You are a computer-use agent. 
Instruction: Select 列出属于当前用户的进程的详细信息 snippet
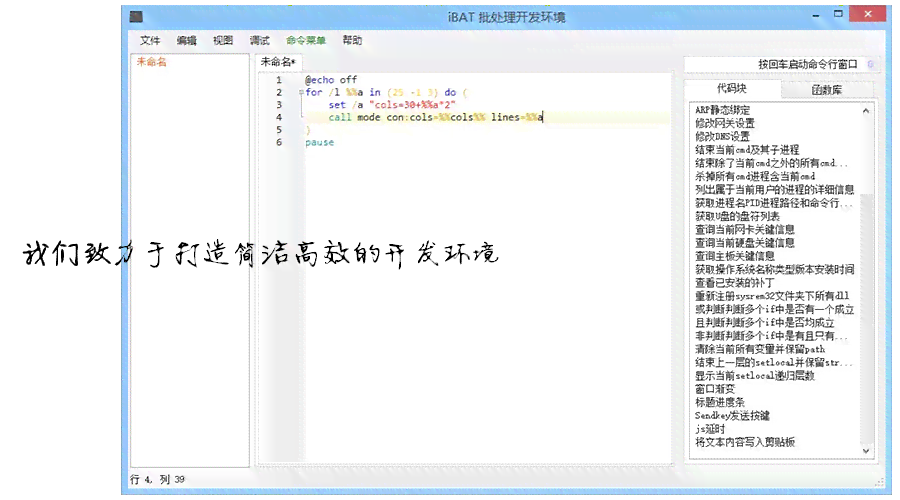(x=774, y=189)
